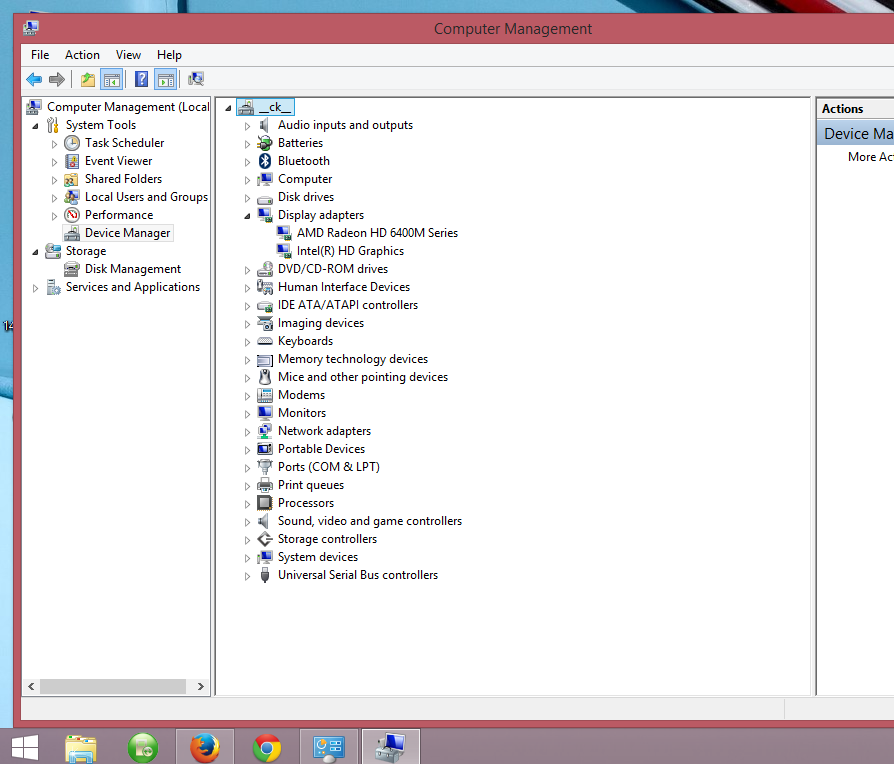
Task: Select Disk Management under Storage
Action: pos(132,269)
